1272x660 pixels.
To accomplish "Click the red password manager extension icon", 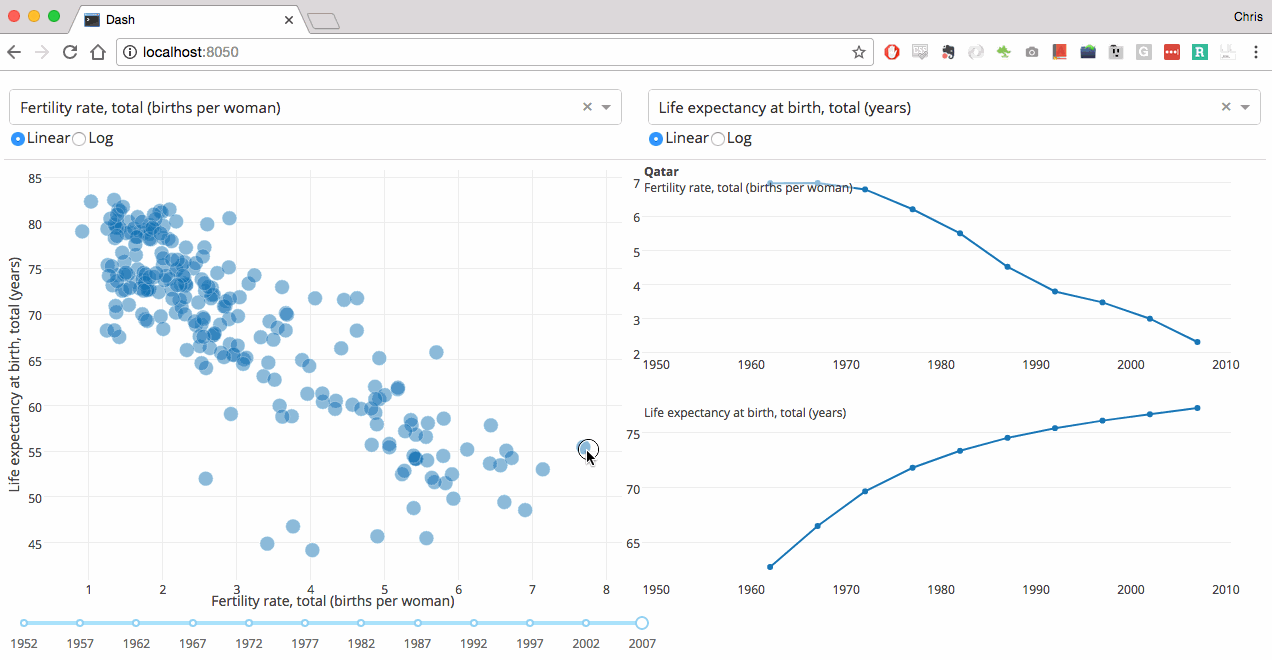I will [x=1171, y=51].
